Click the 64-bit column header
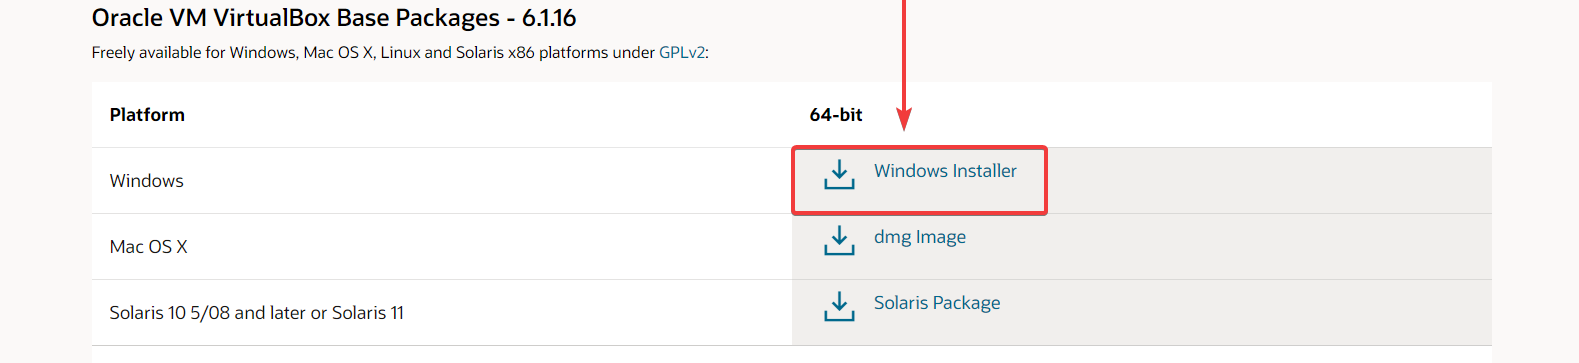The image size is (1579, 363). 836,115
